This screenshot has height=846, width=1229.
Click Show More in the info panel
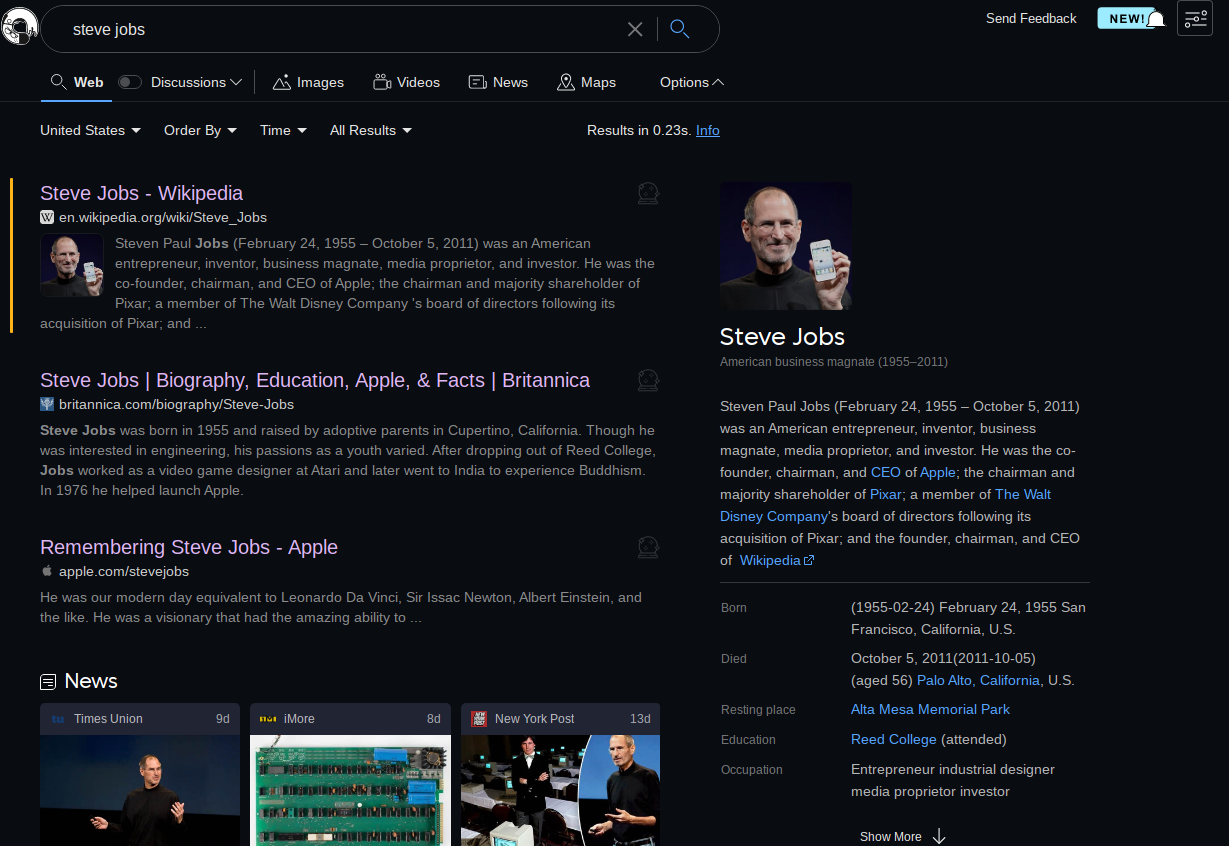(901, 836)
